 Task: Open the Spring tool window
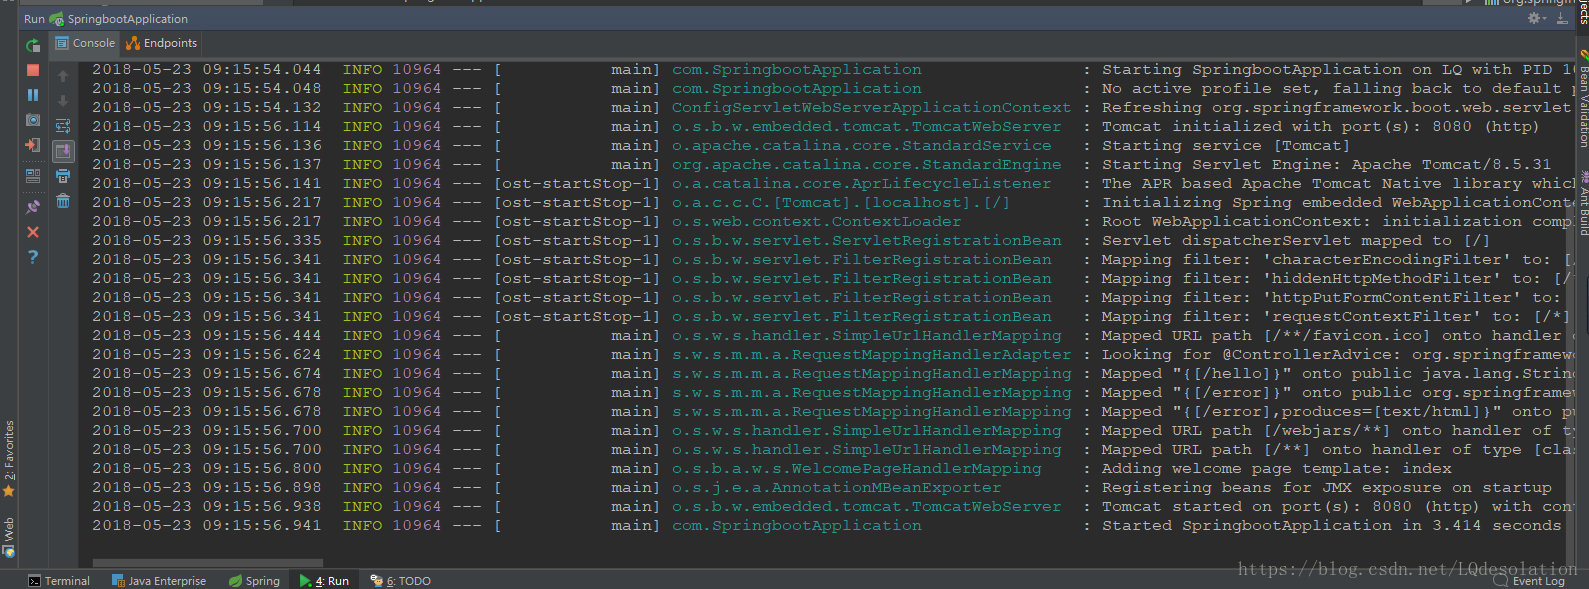pos(254,581)
